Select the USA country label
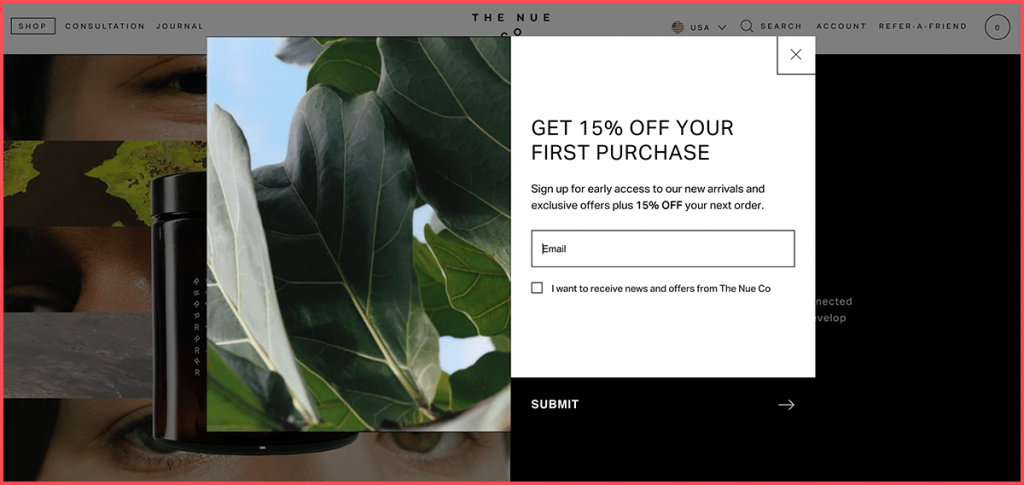The image size is (1024, 485). point(700,27)
